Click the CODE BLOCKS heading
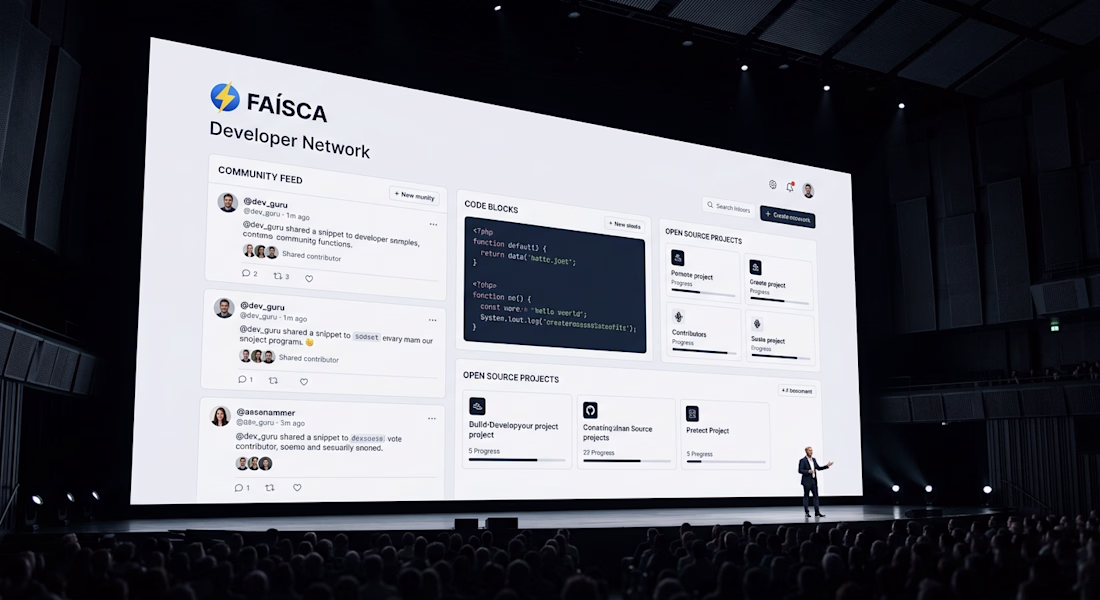This screenshot has width=1100, height=600. (491, 207)
